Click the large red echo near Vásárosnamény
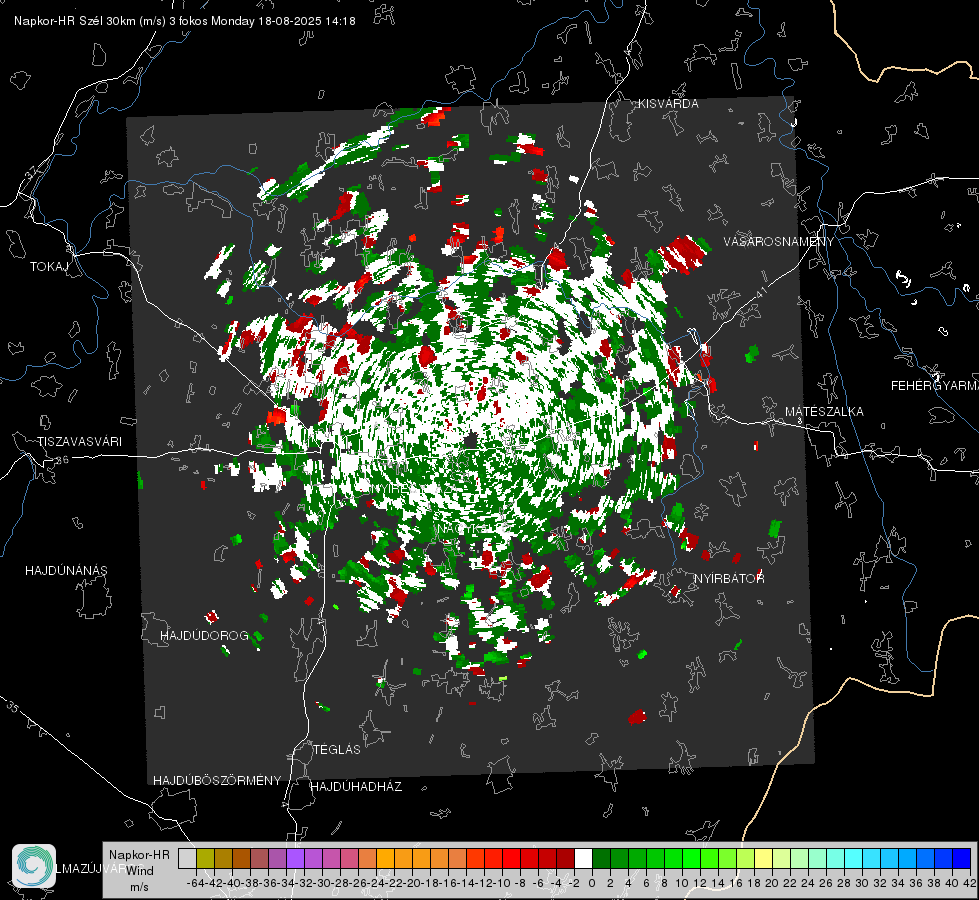Screen dimensions: 979x900 click(x=682, y=253)
